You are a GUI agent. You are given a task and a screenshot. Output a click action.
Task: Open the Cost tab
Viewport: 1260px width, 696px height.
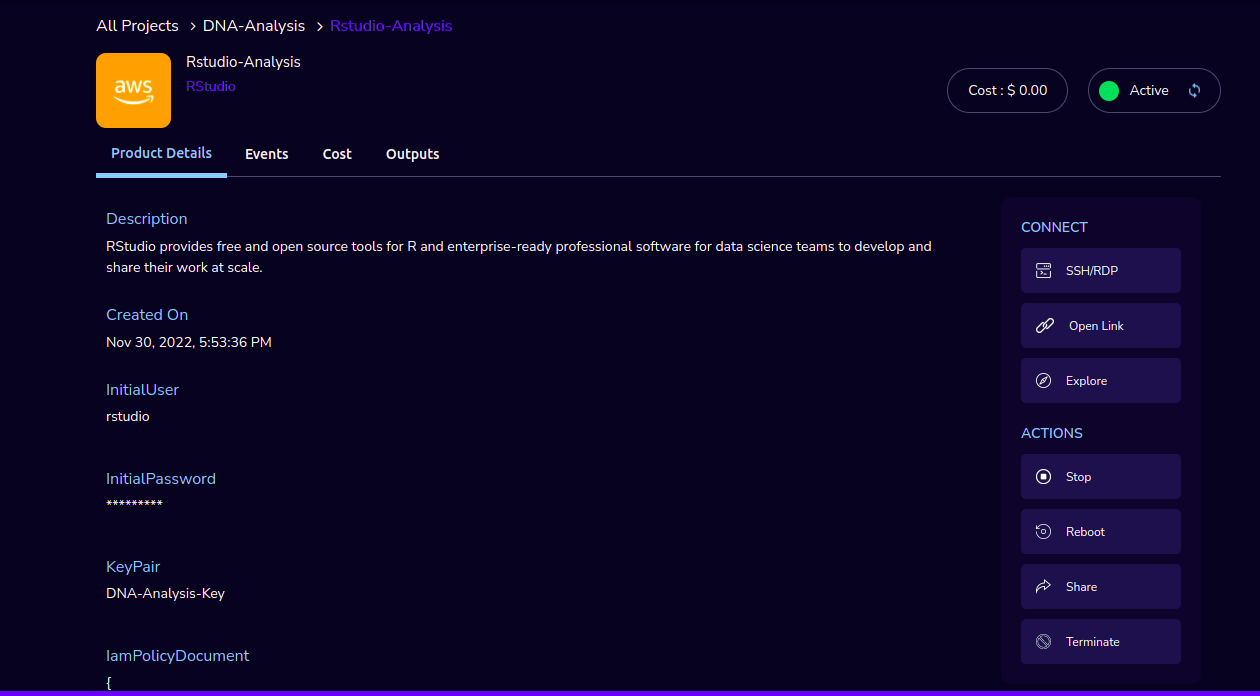(x=337, y=154)
